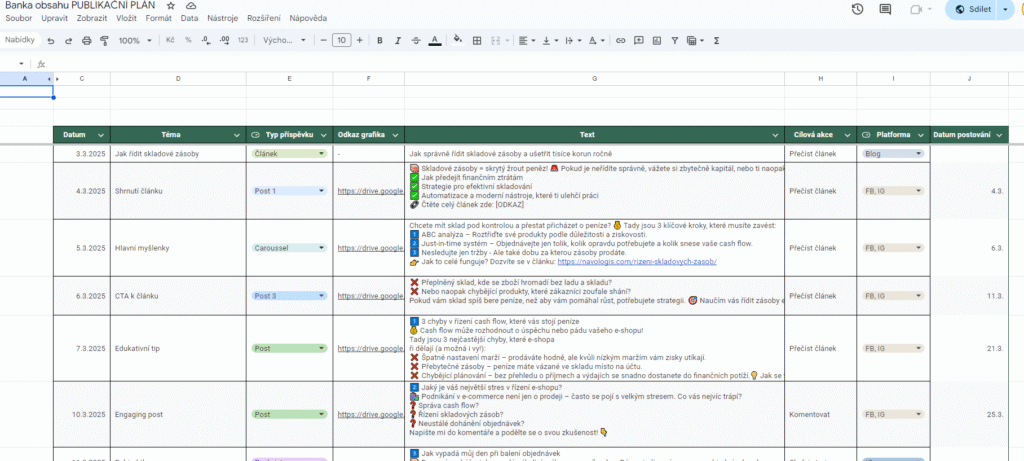The height and width of the screenshot is (461, 1024).
Task: Toggle bold formatting
Action: coord(379,41)
